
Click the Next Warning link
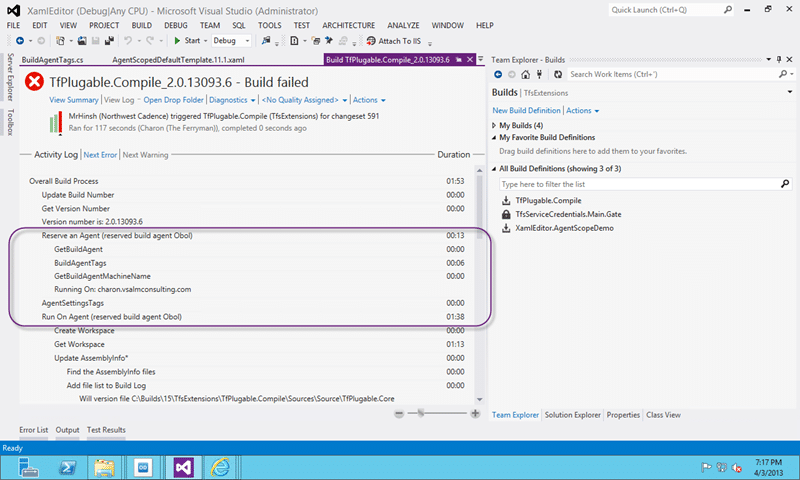click(x=145, y=155)
